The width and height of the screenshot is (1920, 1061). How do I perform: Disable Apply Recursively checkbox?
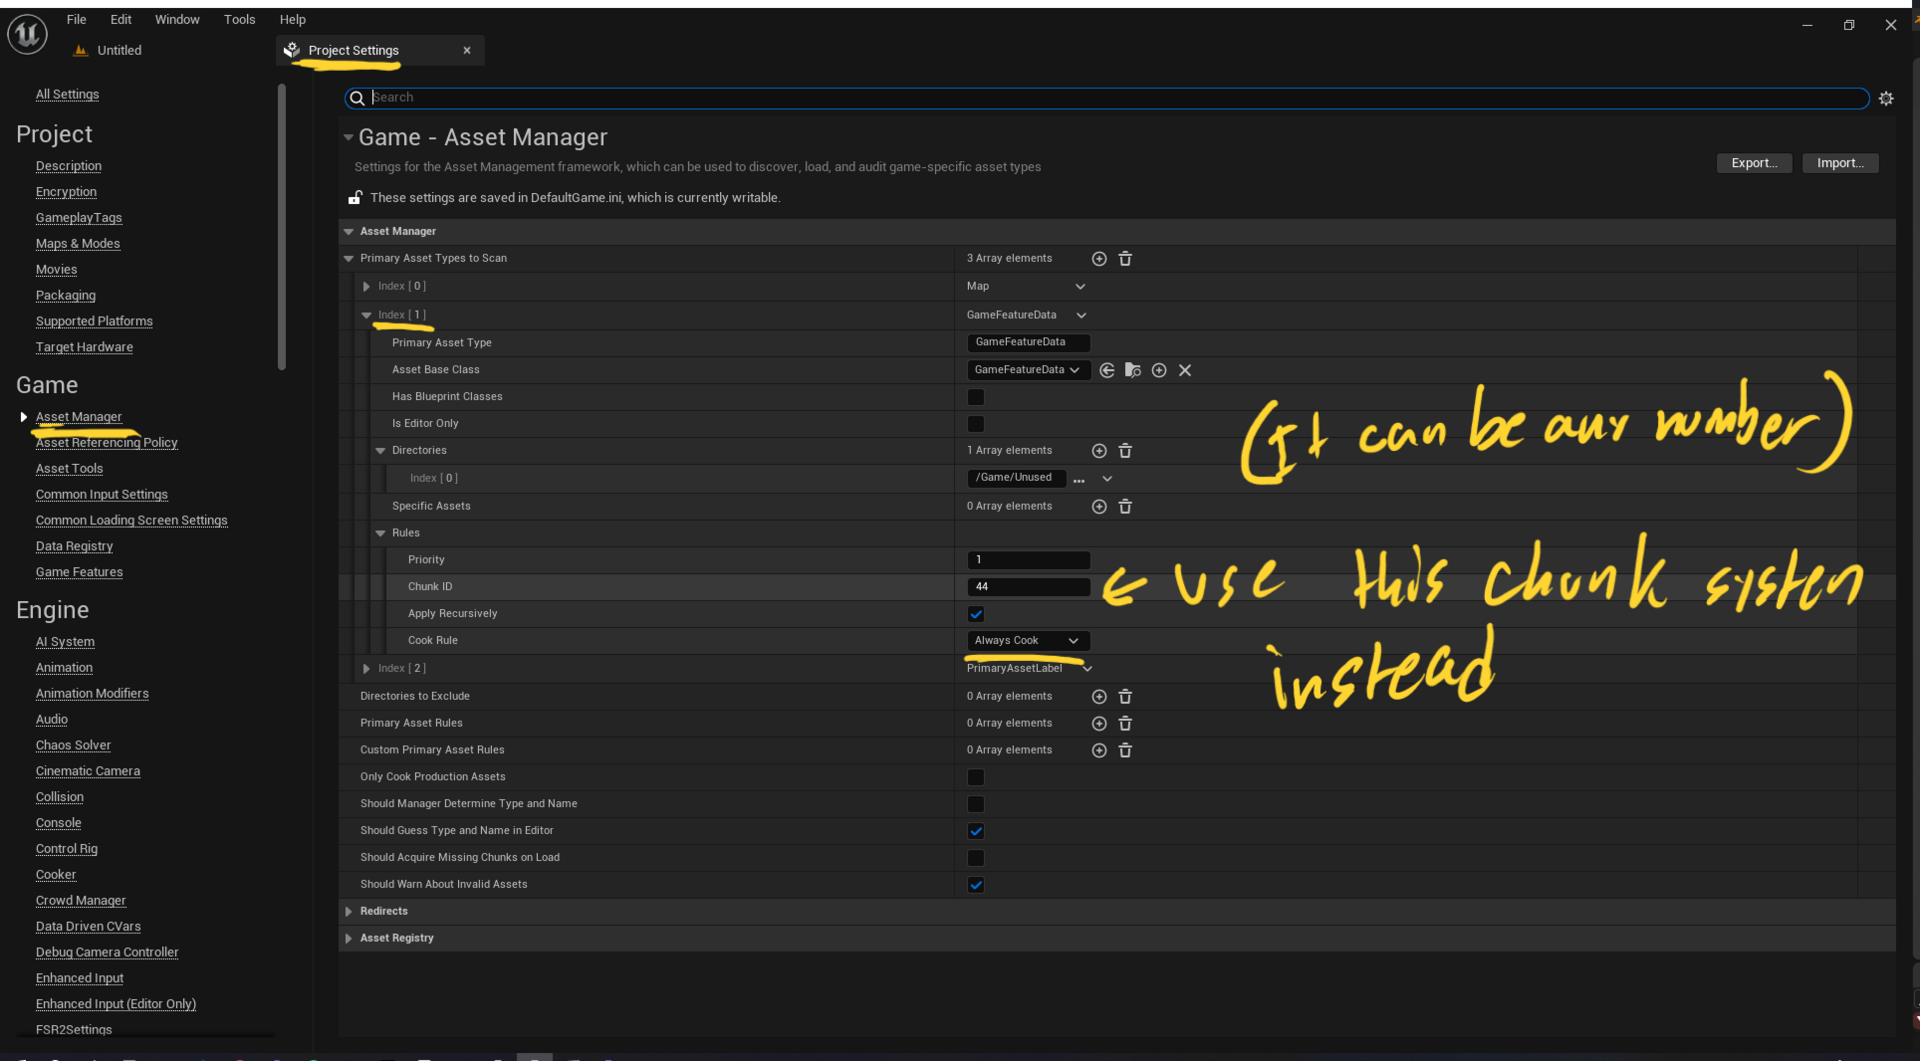[976, 614]
